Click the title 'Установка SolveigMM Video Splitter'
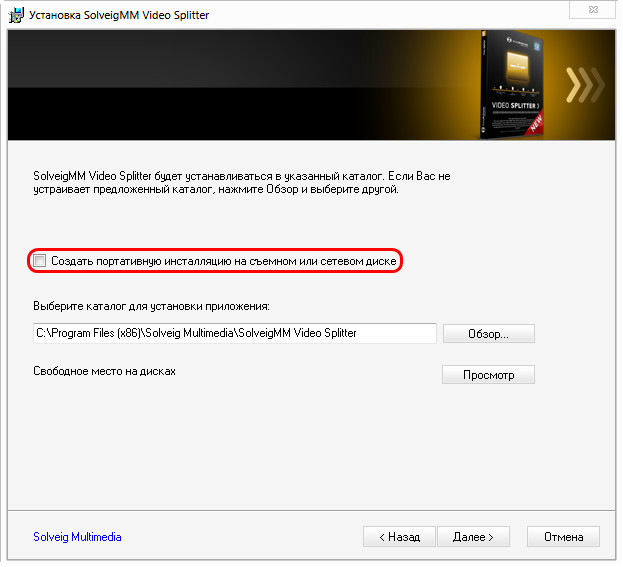 pos(119,15)
